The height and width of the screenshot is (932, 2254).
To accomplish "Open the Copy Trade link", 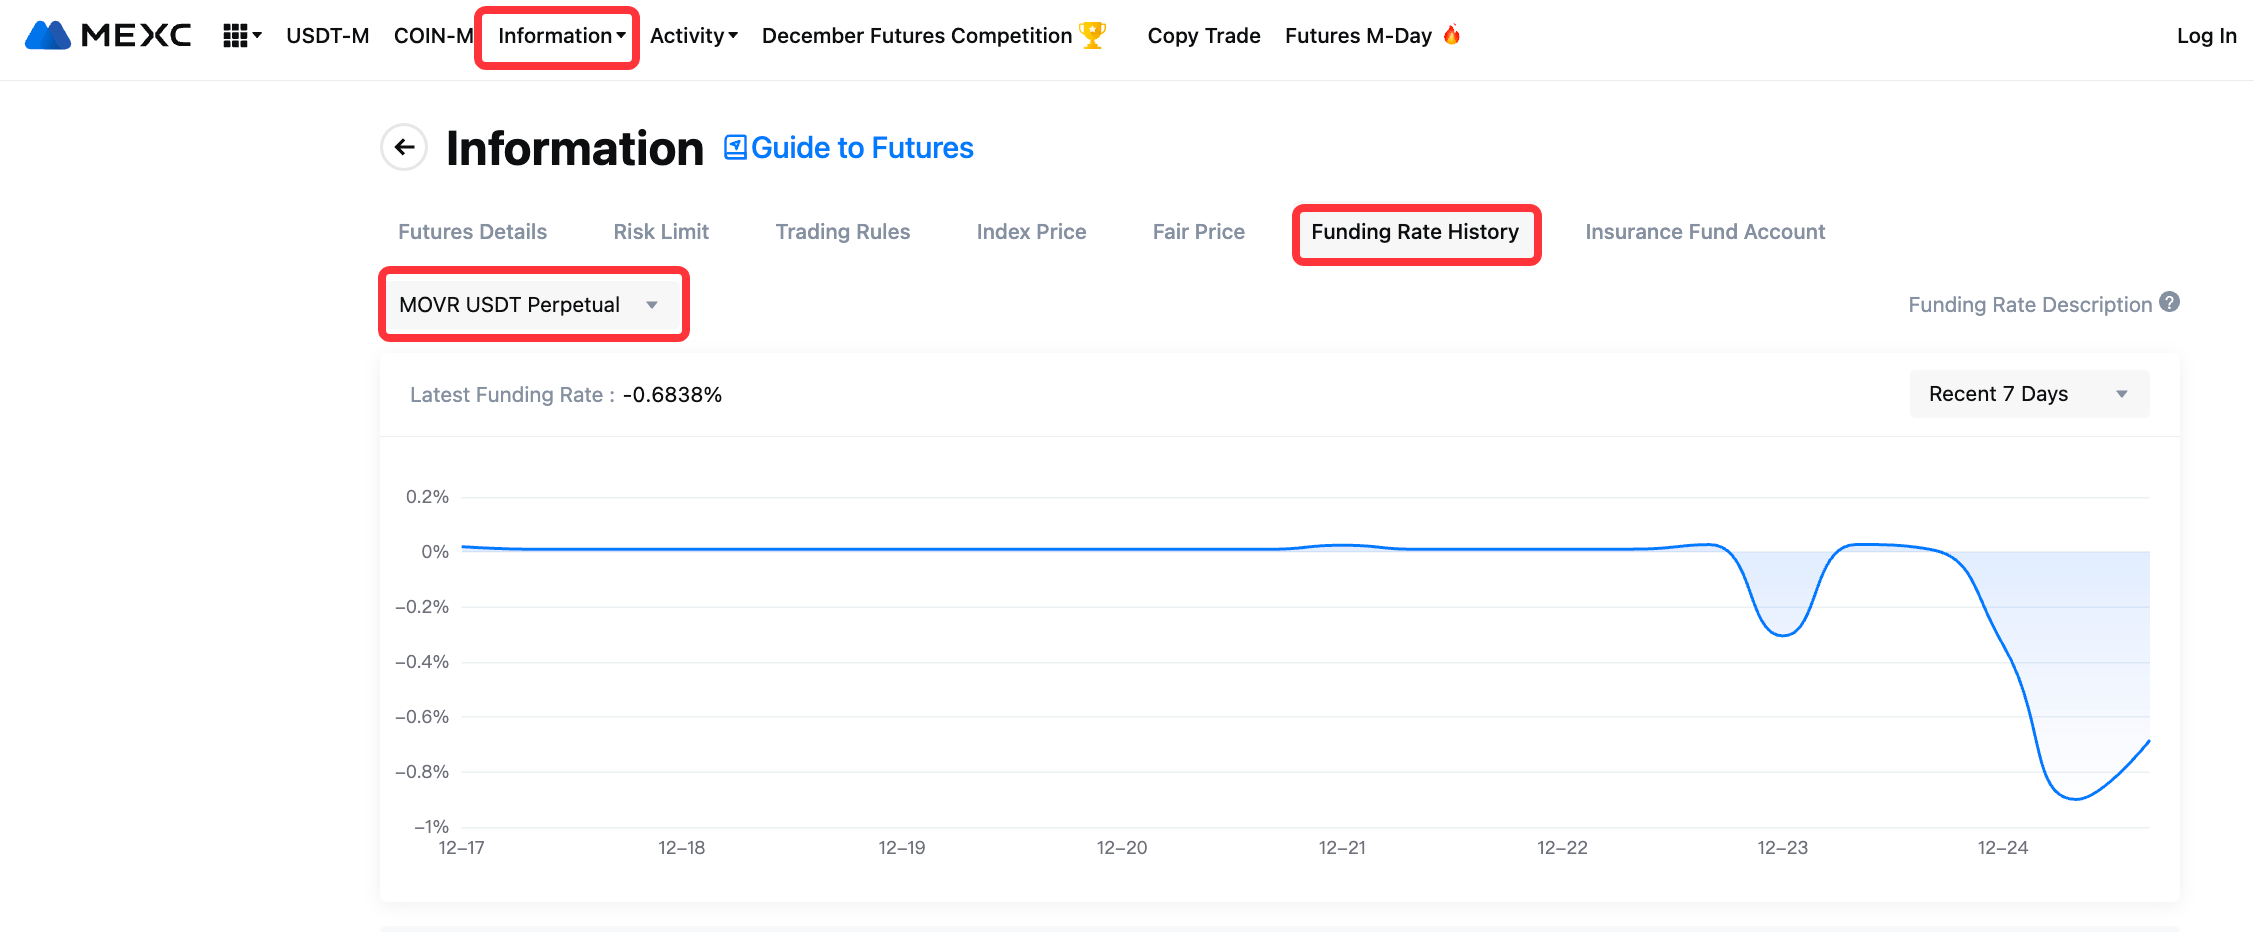I will (x=1203, y=36).
